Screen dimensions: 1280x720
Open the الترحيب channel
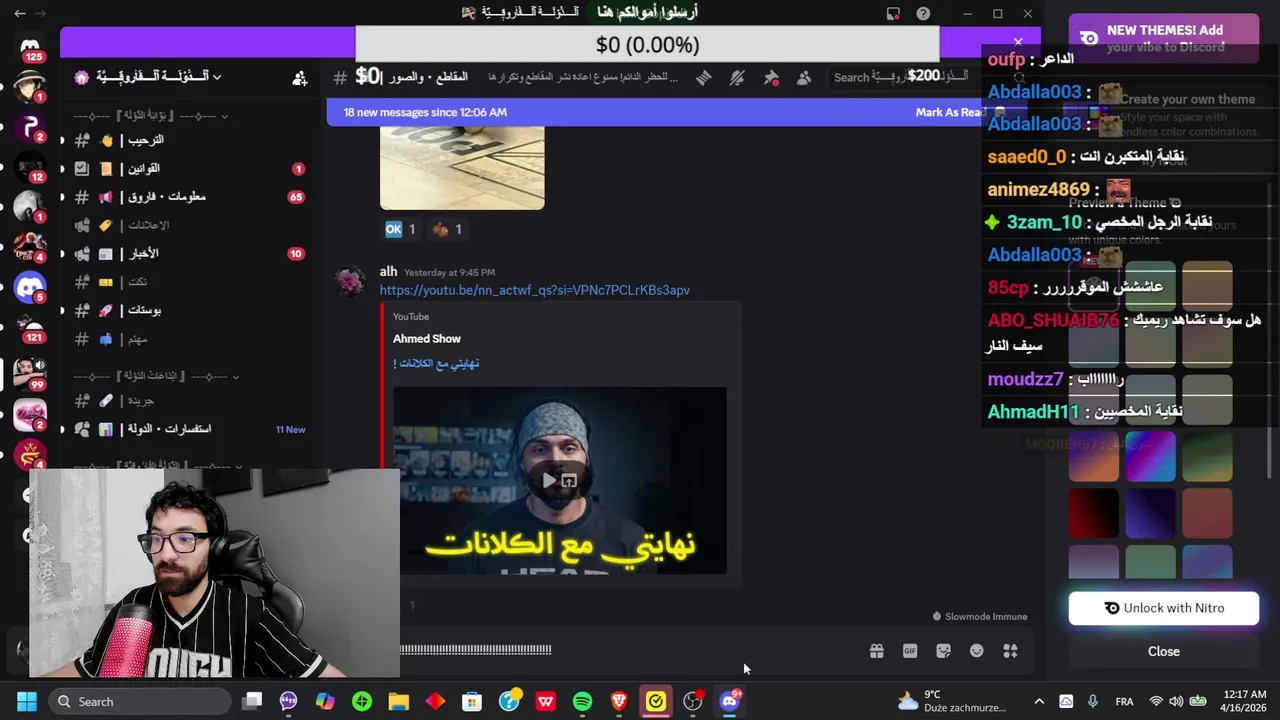(190, 140)
